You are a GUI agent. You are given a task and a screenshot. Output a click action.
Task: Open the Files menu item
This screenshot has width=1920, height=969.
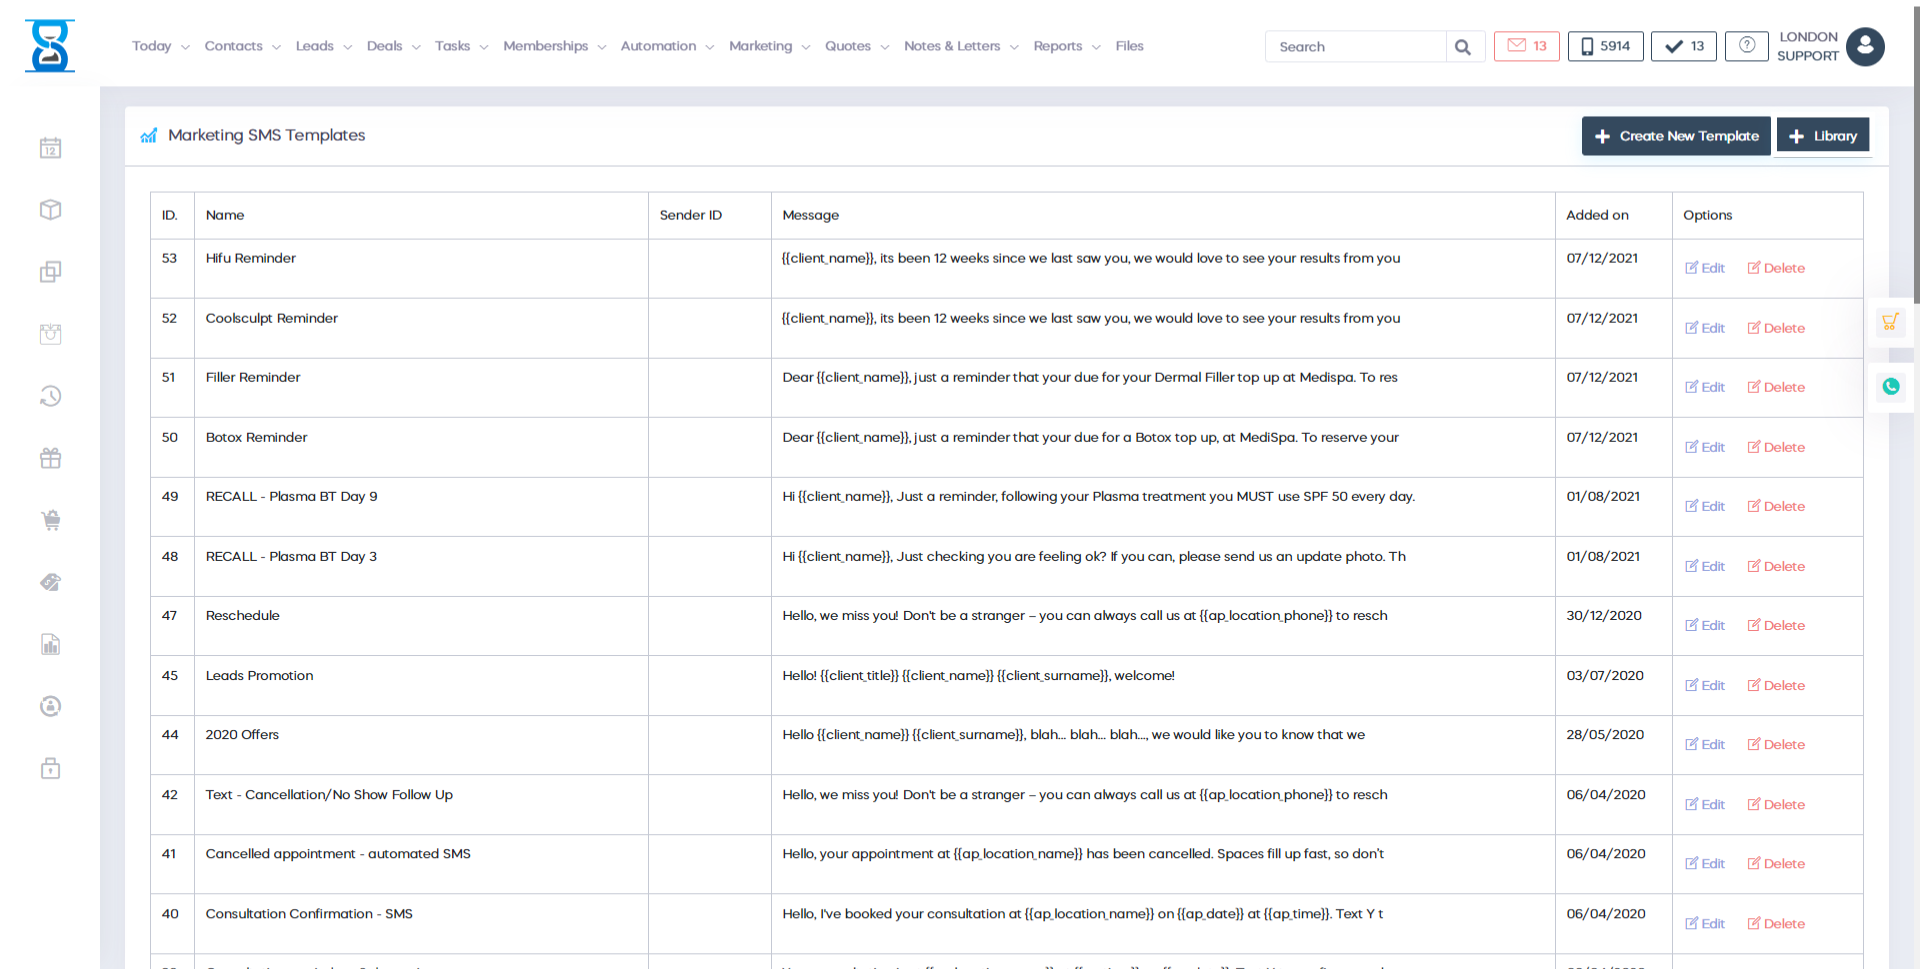[x=1129, y=46]
